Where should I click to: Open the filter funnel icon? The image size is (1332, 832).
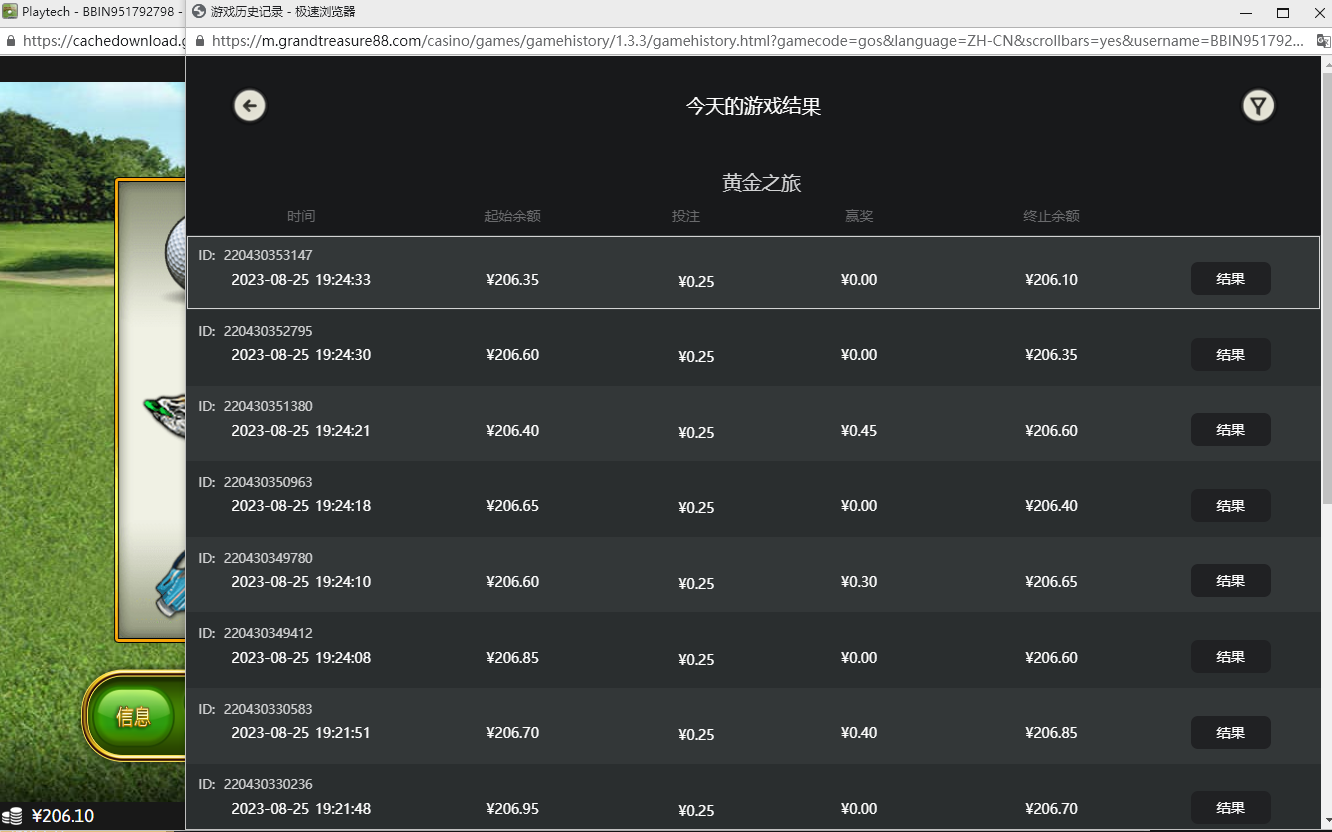[1258, 105]
